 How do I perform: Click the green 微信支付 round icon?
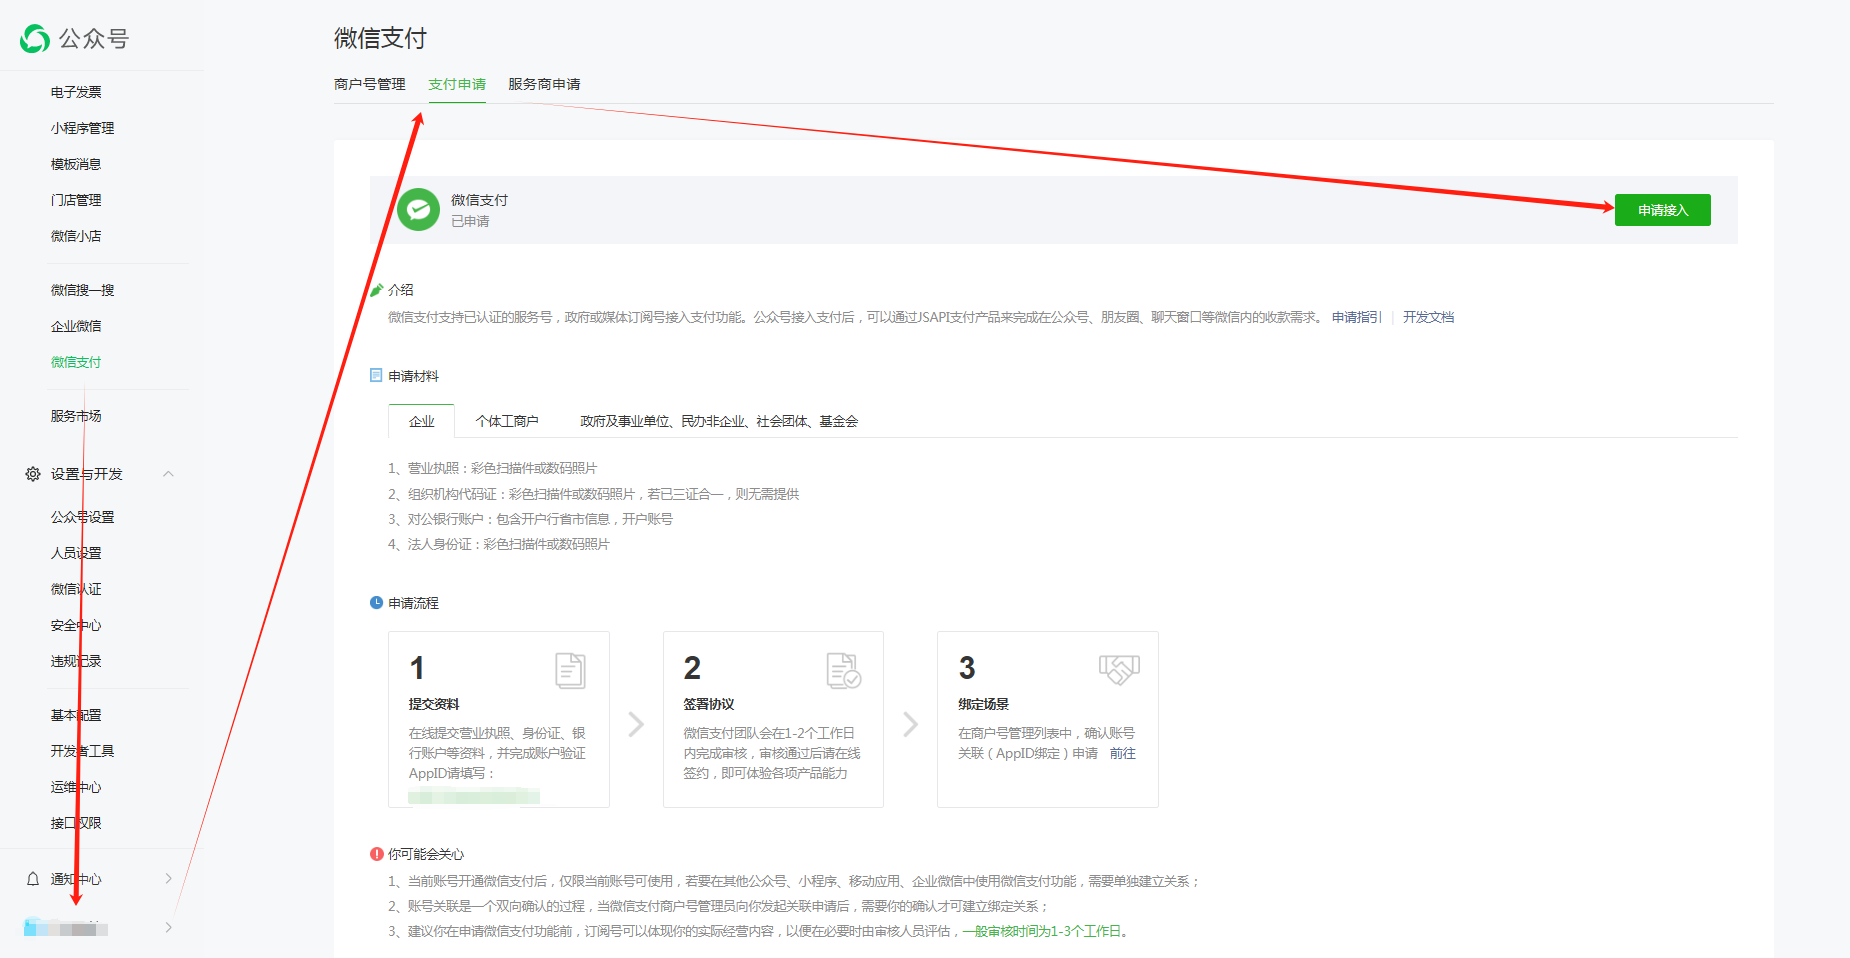click(418, 210)
